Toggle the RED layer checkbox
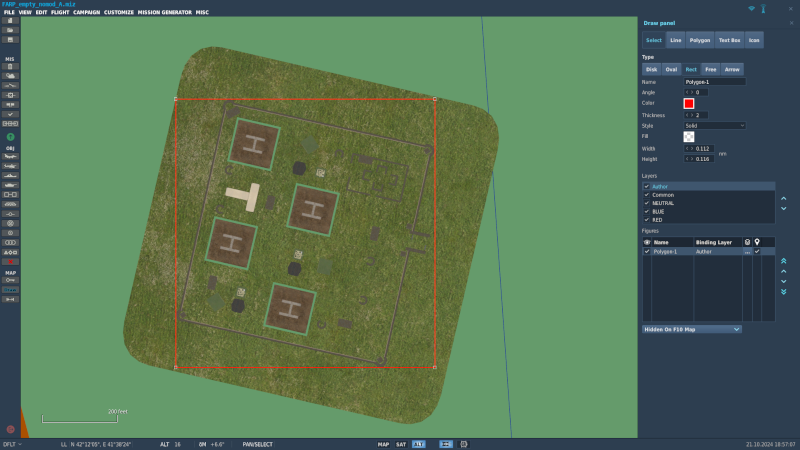The image size is (800, 450). (647, 219)
